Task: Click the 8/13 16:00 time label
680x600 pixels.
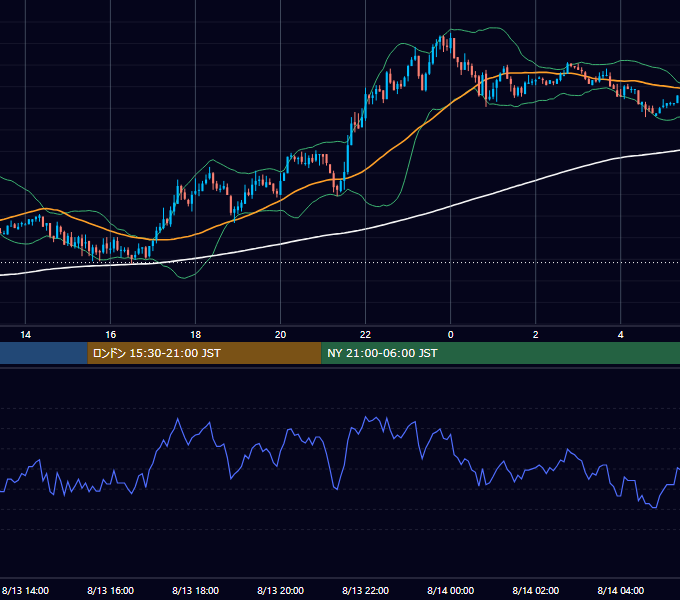Action: (x=111, y=590)
